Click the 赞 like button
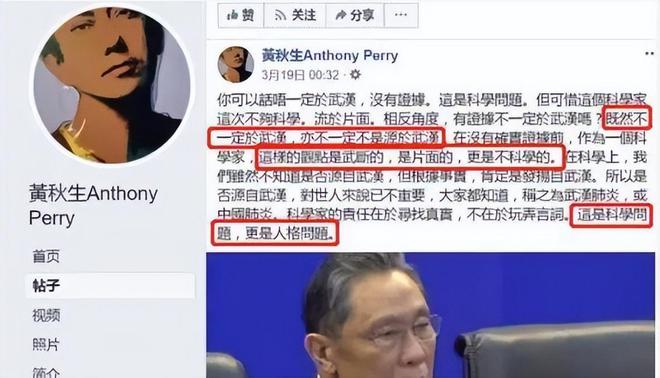The image size is (660, 378). click(241, 16)
